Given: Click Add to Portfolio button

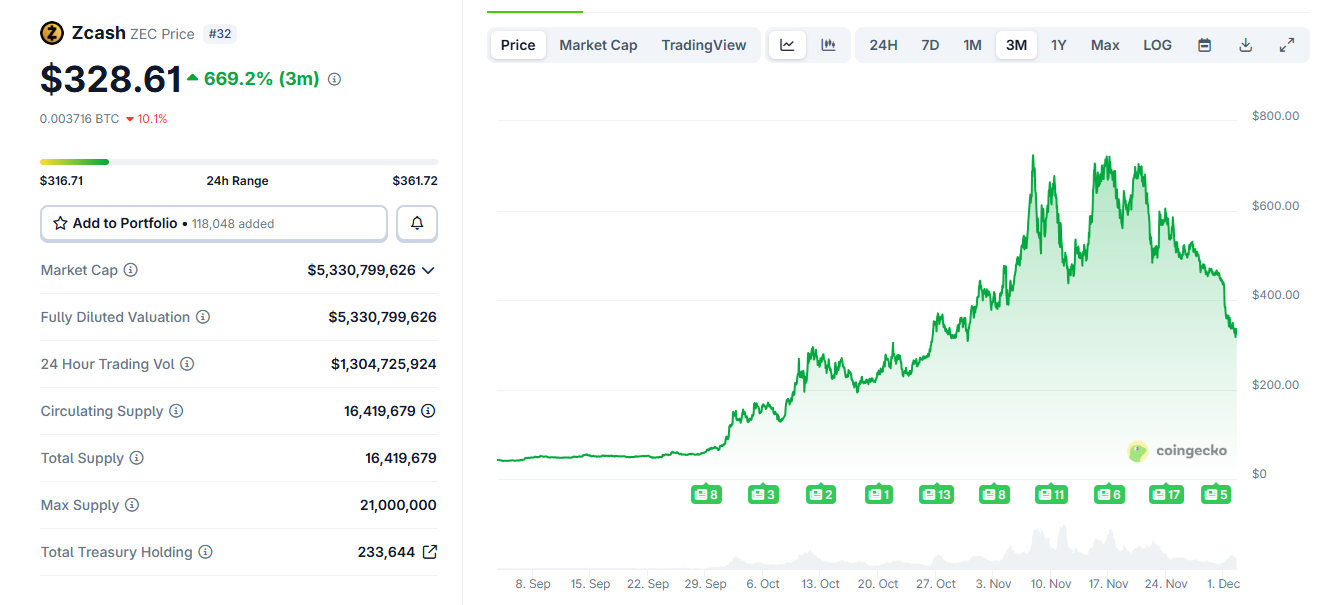Looking at the screenshot, I should 213,224.
